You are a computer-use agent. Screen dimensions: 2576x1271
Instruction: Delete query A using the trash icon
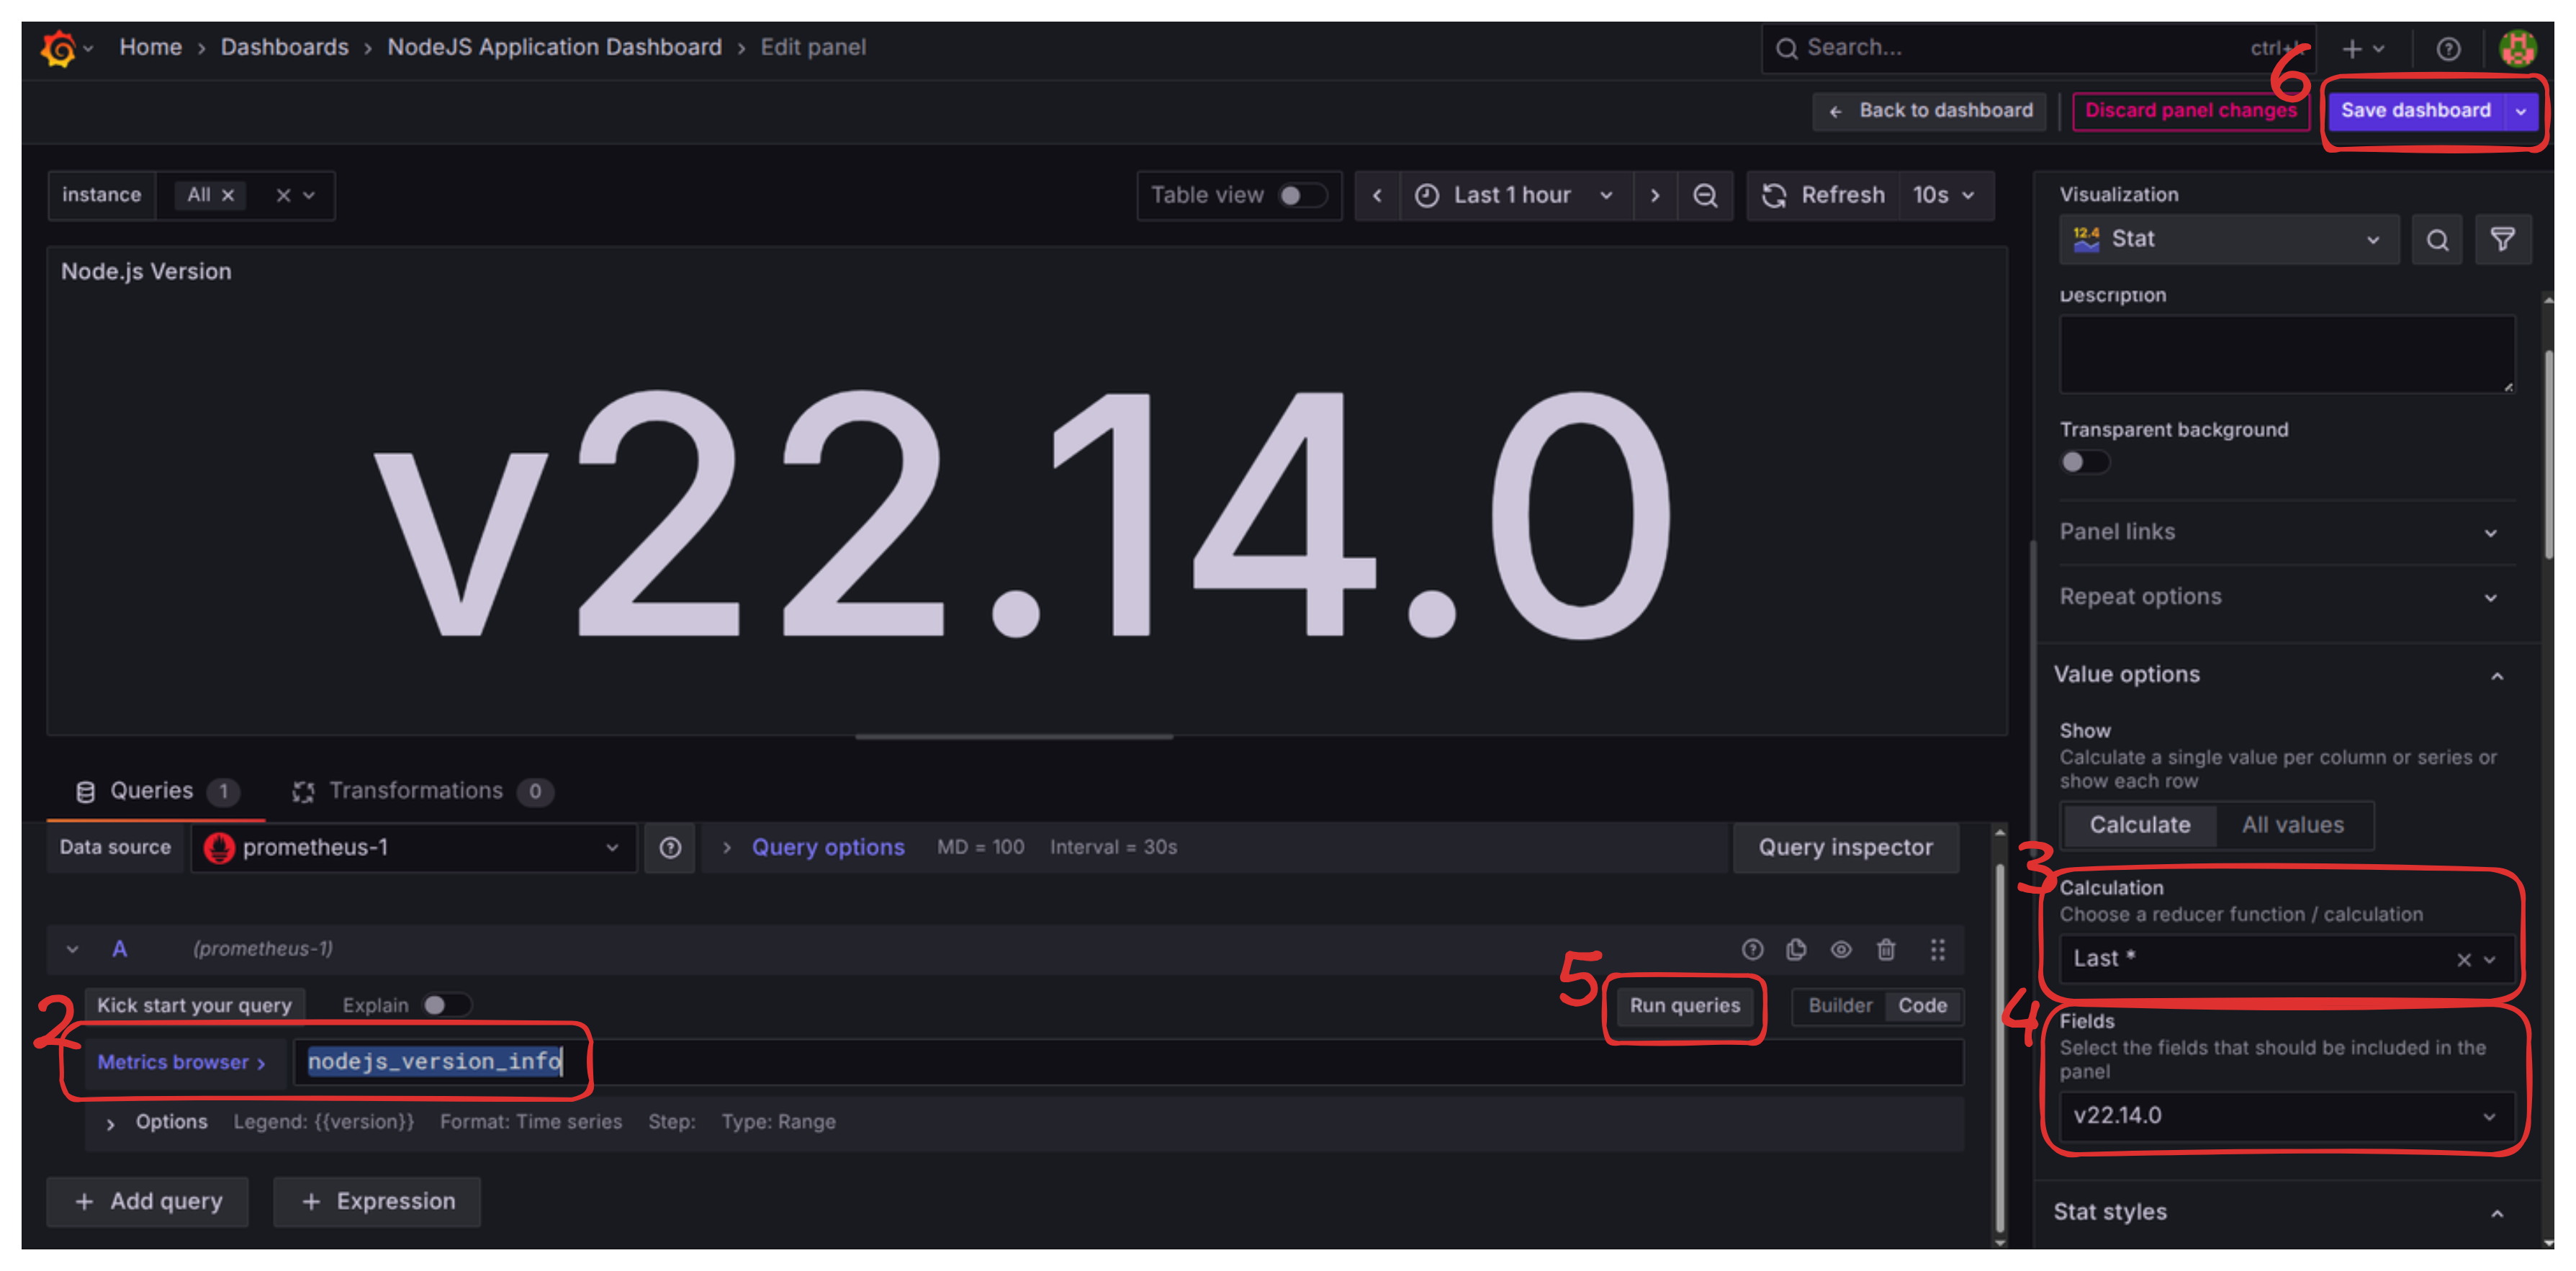(x=1887, y=949)
